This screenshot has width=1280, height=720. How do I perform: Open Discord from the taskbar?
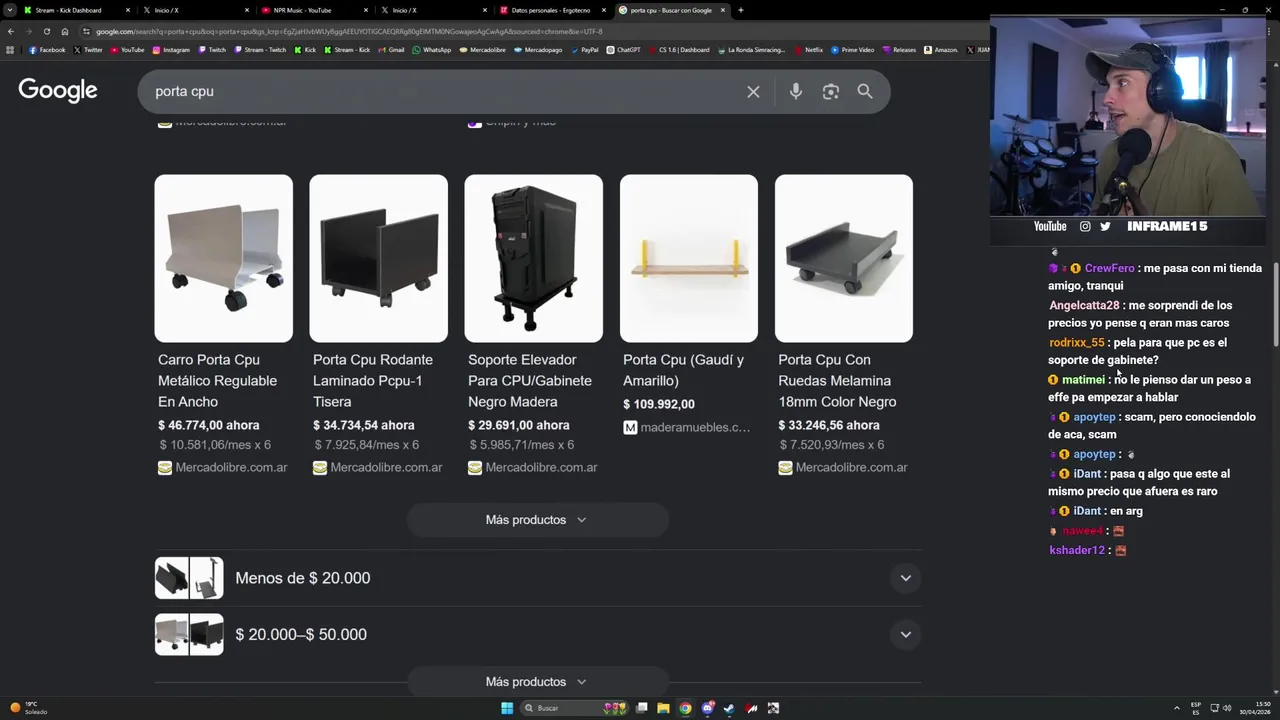(707, 708)
